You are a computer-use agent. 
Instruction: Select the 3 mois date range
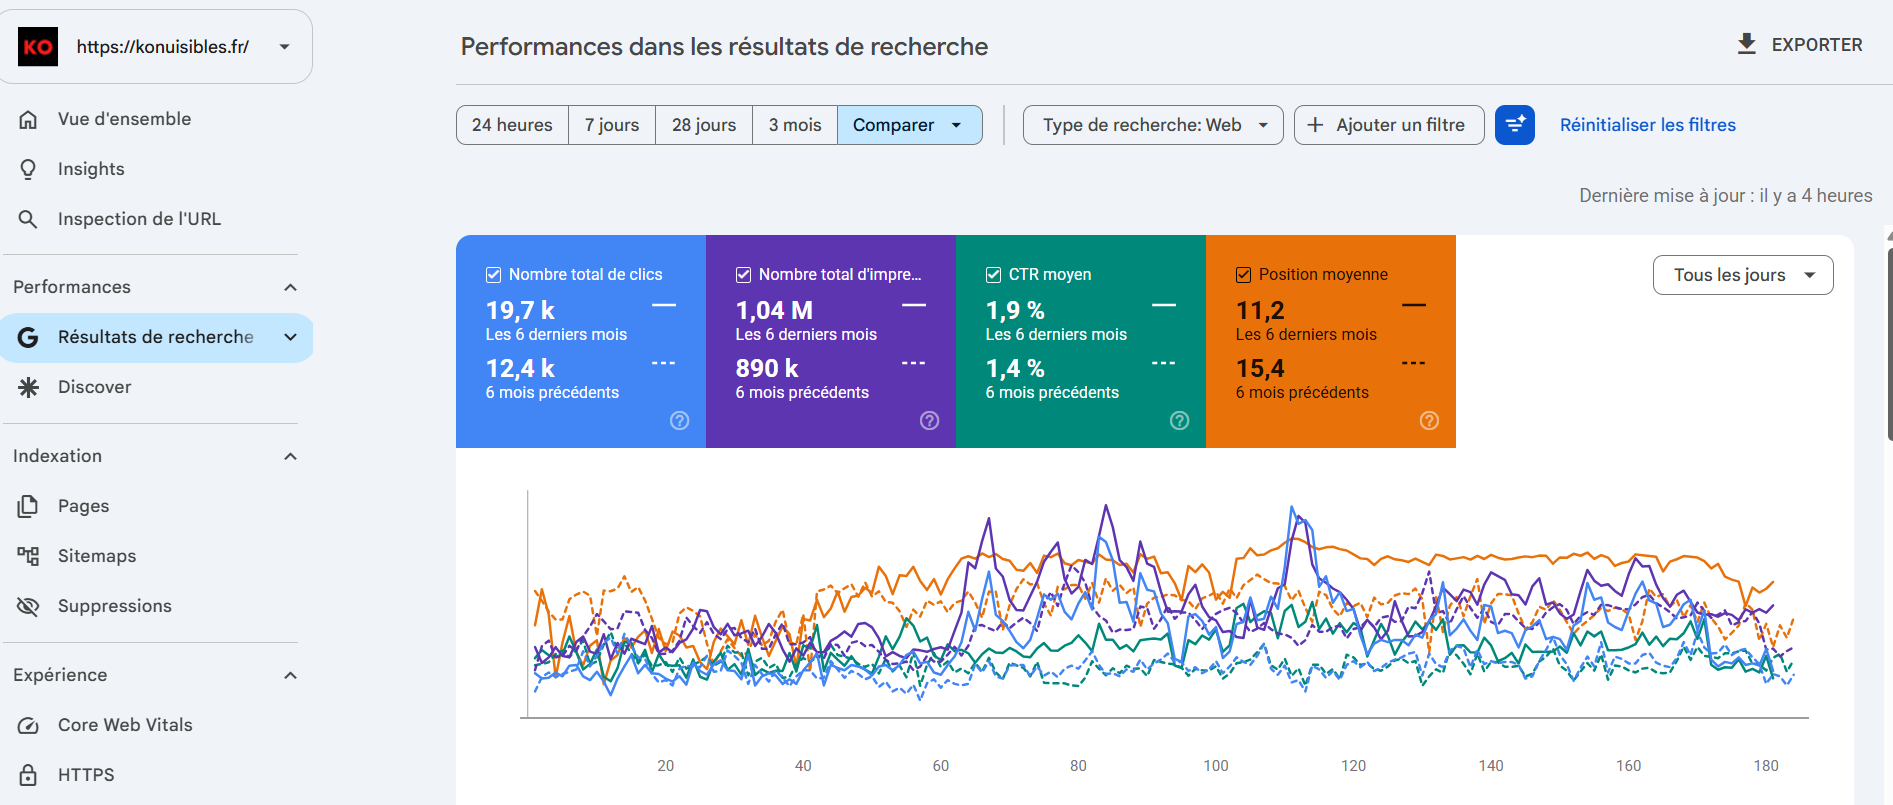pyautogui.click(x=795, y=125)
